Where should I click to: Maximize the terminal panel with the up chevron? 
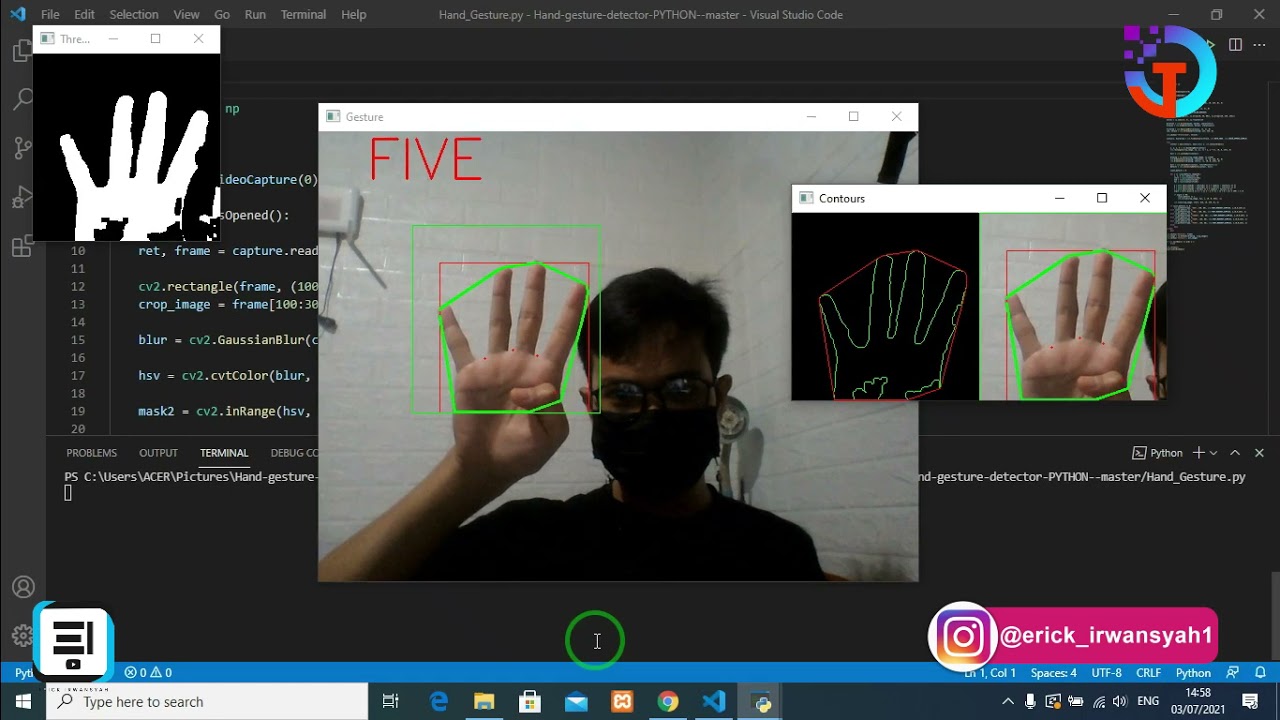pyautogui.click(x=1235, y=453)
